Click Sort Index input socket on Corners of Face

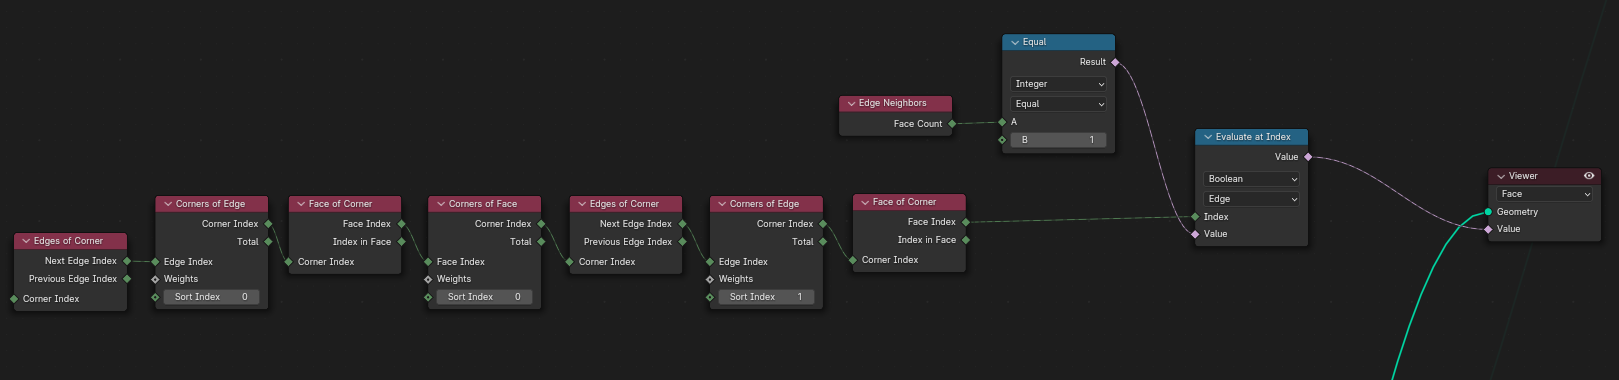(428, 297)
